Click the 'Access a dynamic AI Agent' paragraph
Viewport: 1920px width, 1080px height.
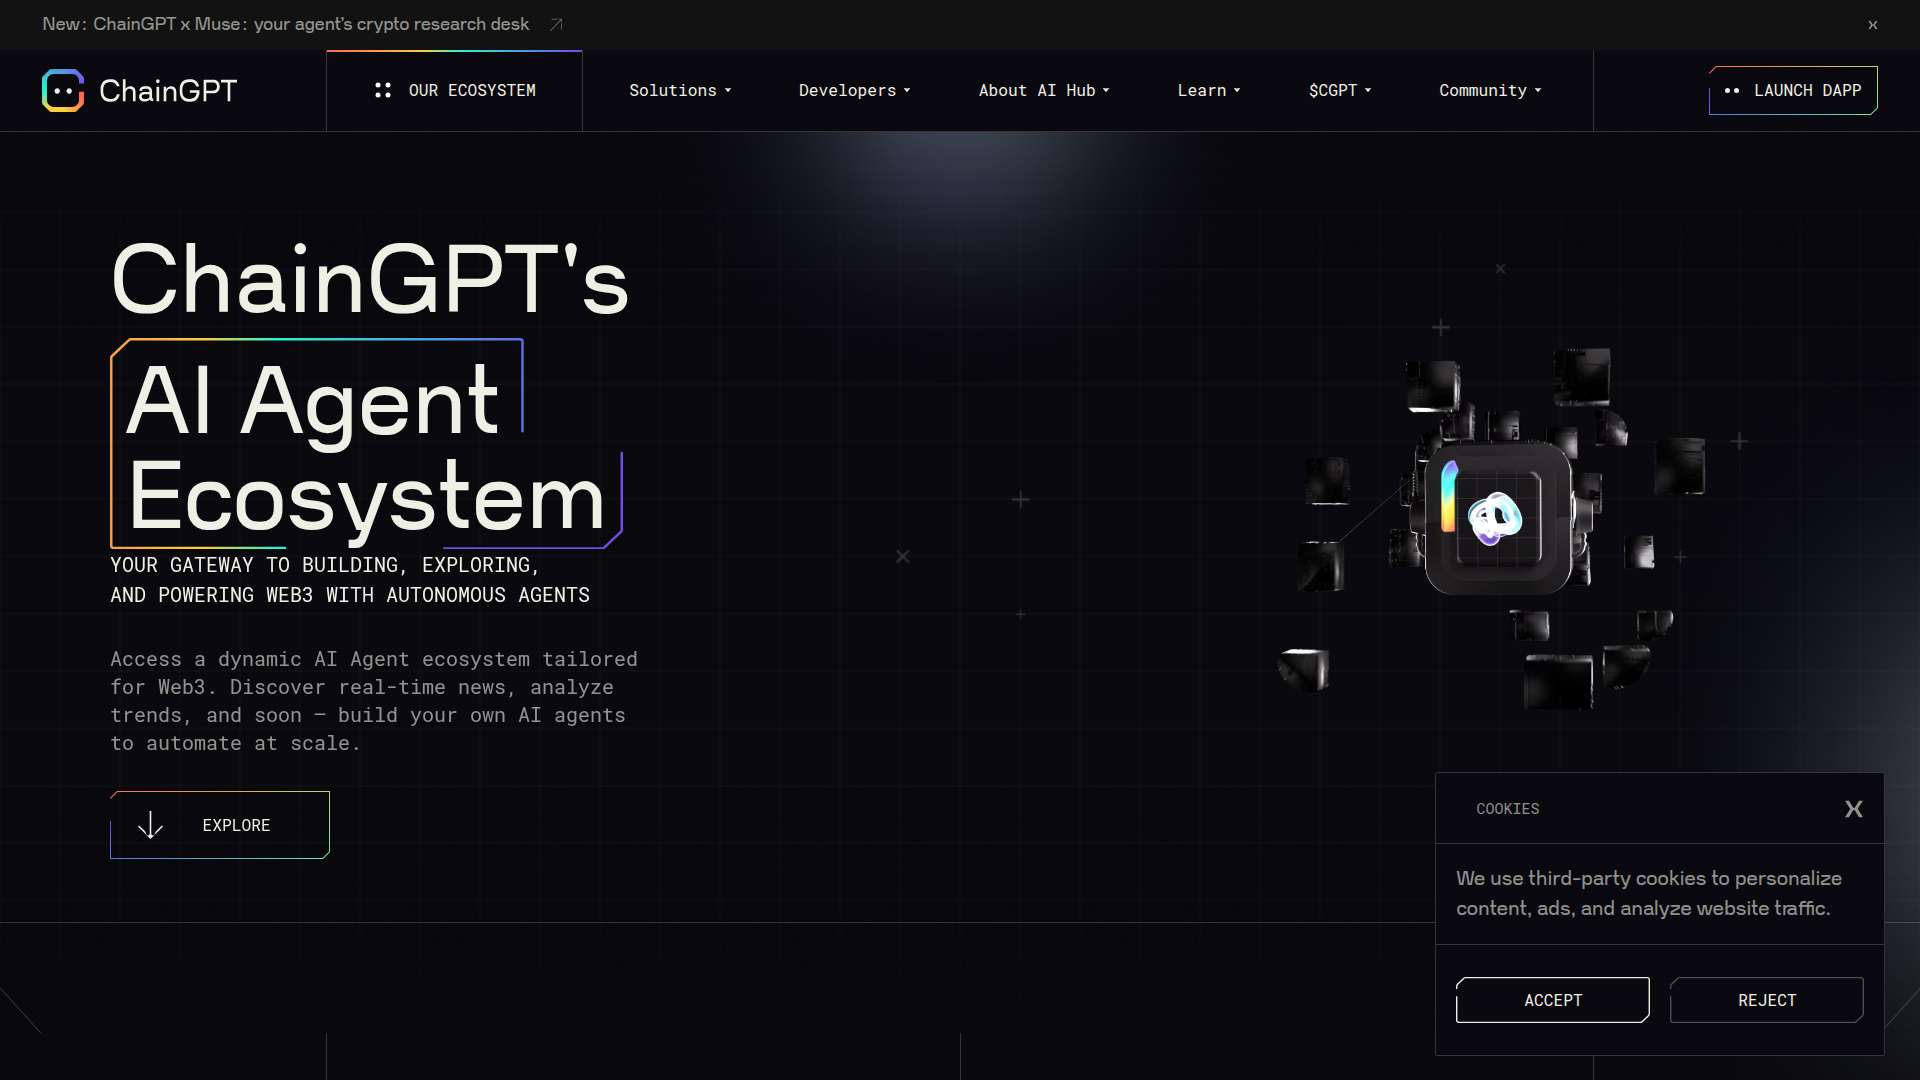click(374, 701)
